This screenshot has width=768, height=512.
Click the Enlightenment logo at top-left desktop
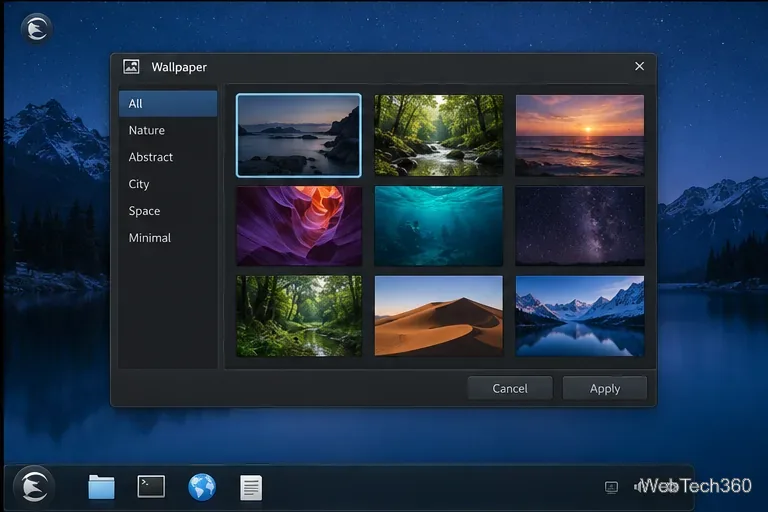point(37,28)
